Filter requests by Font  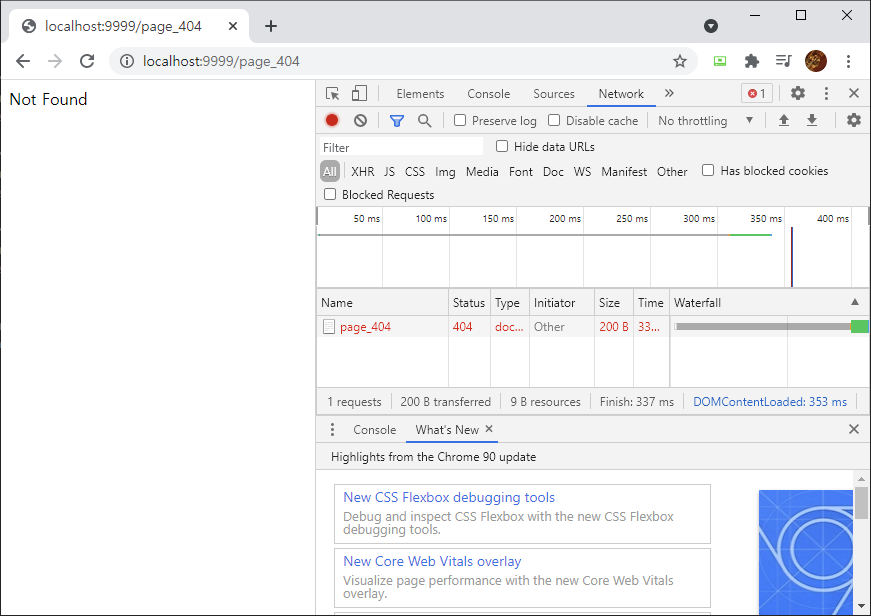[x=520, y=172]
